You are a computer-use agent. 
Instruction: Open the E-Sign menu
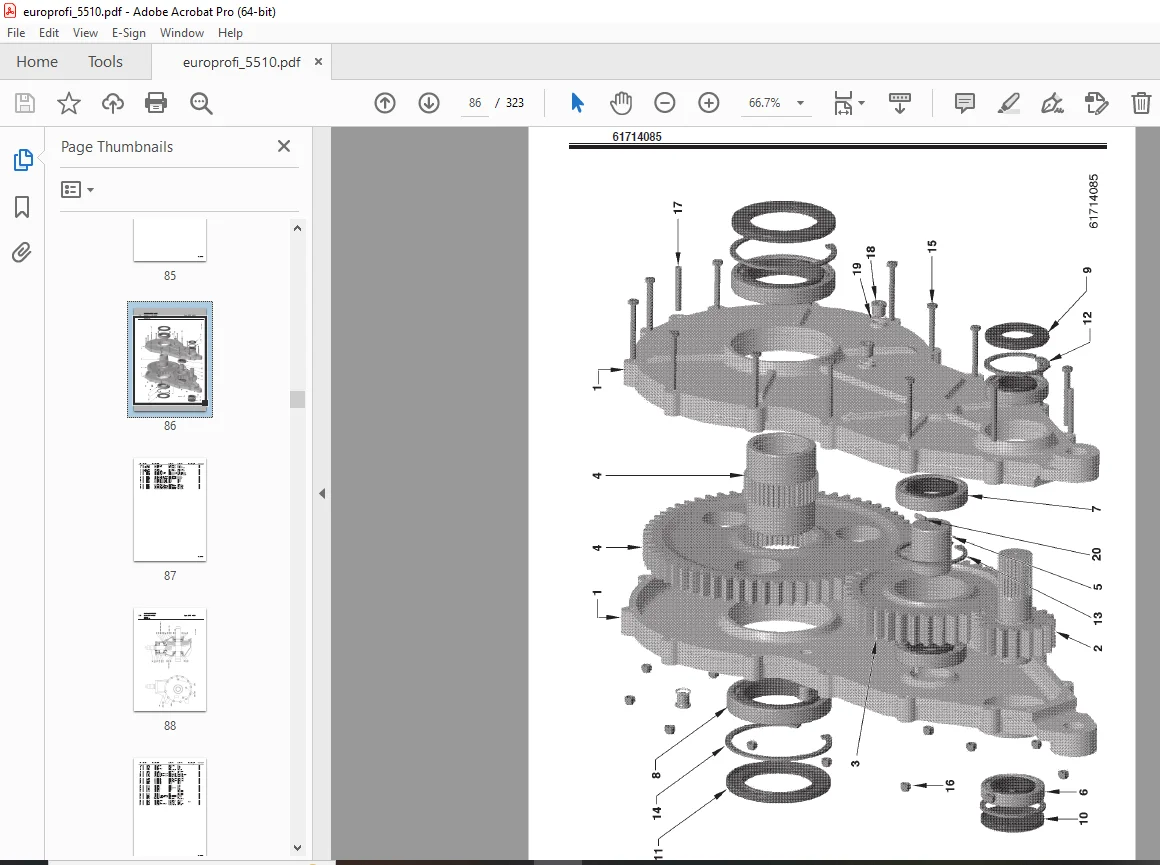[x=129, y=33]
